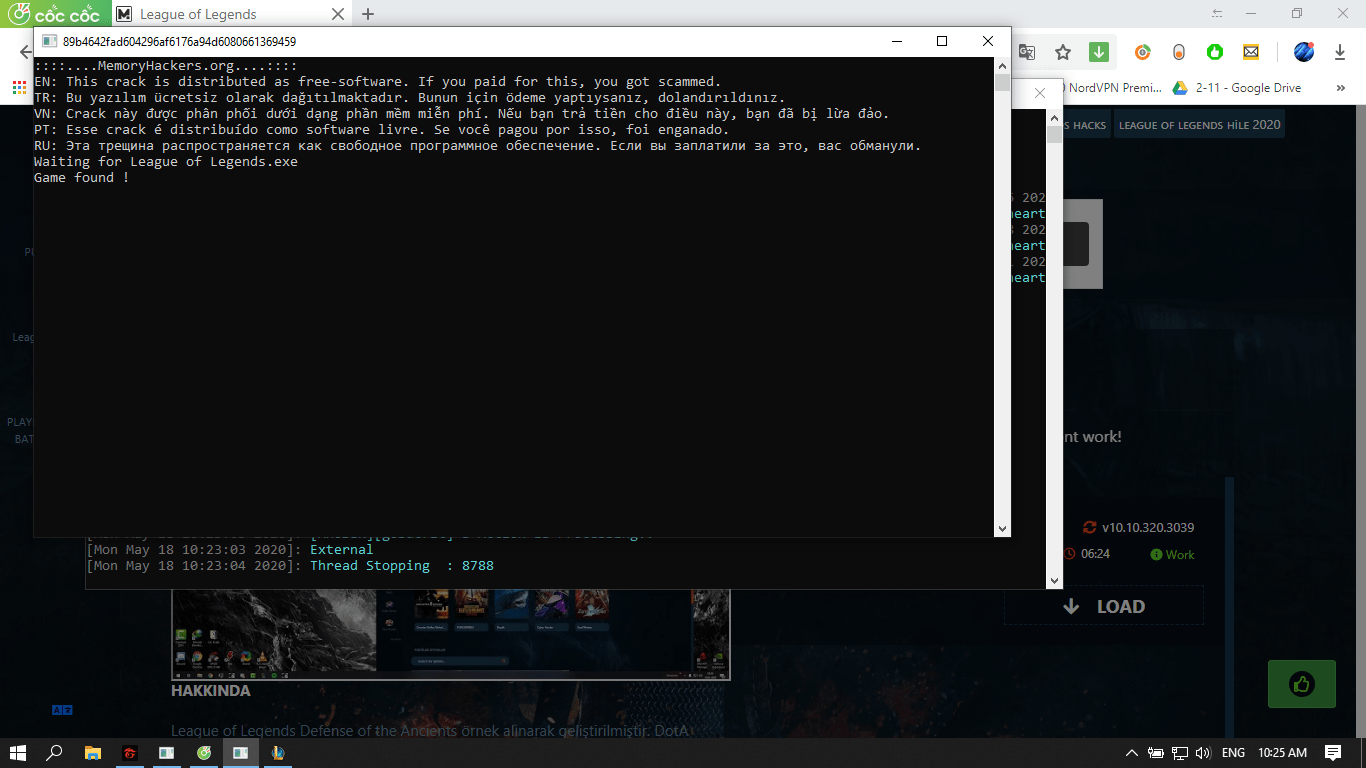Click the screenshot thumbnail above HAKKINDA
This screenshot has width=1366, height=768.
[451, 635]
